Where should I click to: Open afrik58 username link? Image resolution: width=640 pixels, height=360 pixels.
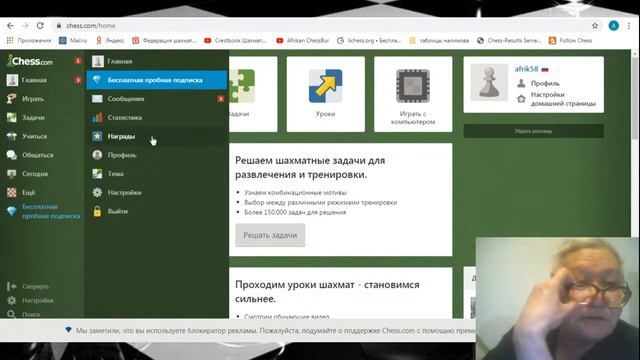526,69
